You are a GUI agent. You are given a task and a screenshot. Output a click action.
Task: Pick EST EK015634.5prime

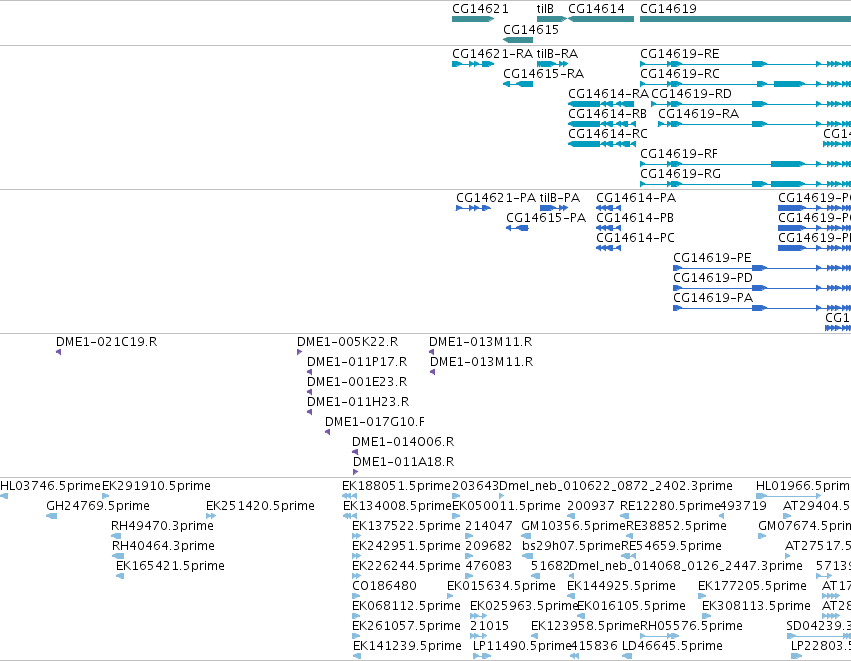[x=501, y=586]
